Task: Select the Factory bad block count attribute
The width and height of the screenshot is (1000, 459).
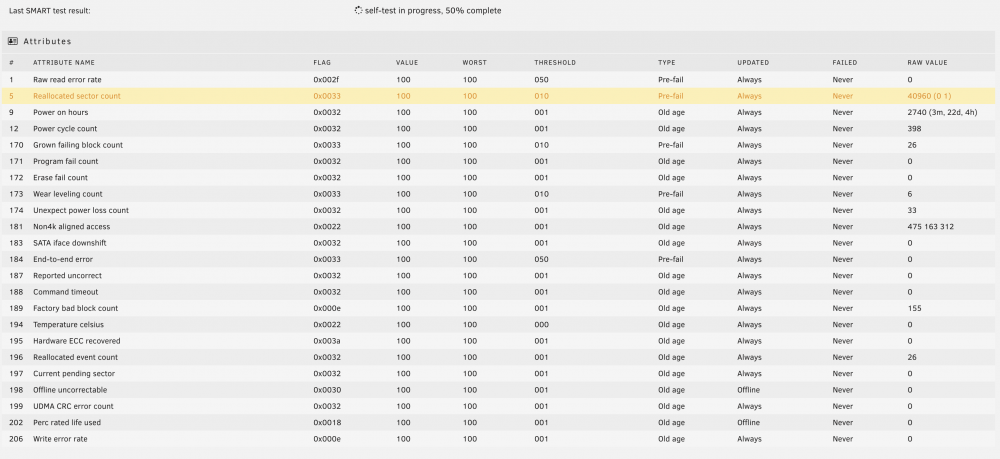Action: click(75, 309)
